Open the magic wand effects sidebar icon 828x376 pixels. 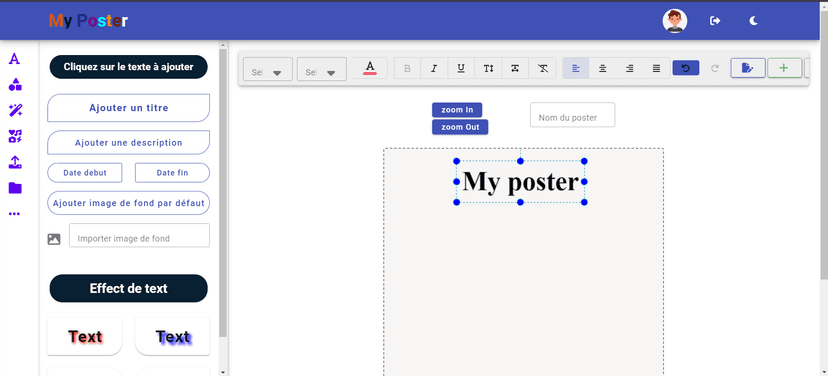pyautogui.click(x=15, y=110)
